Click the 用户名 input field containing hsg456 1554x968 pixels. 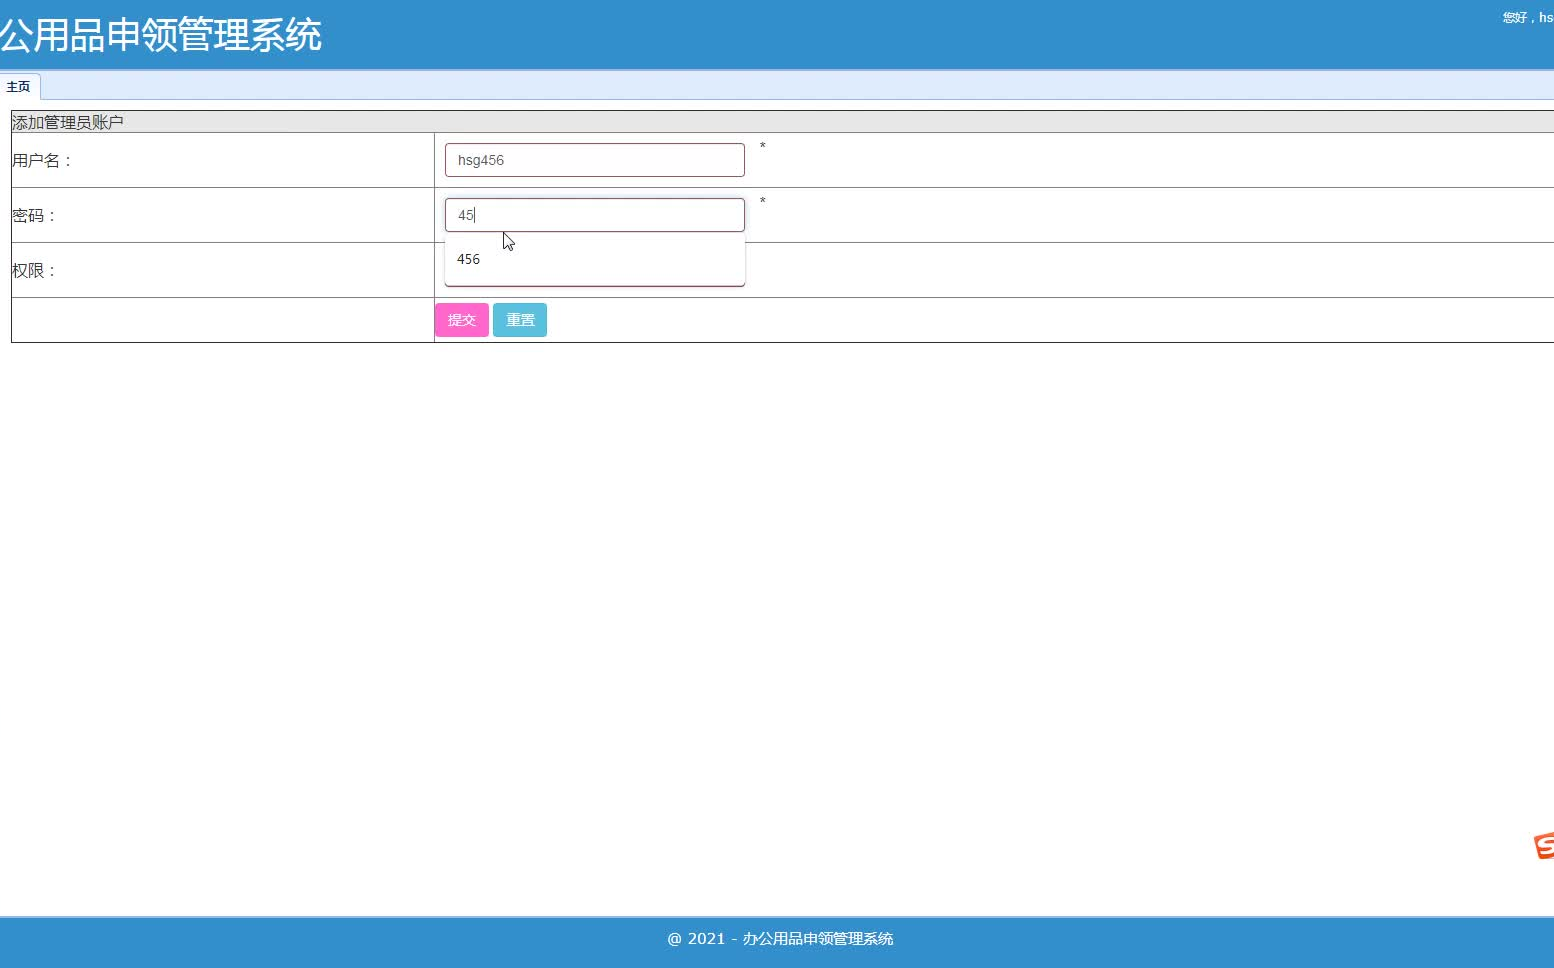tap(595, 160)
